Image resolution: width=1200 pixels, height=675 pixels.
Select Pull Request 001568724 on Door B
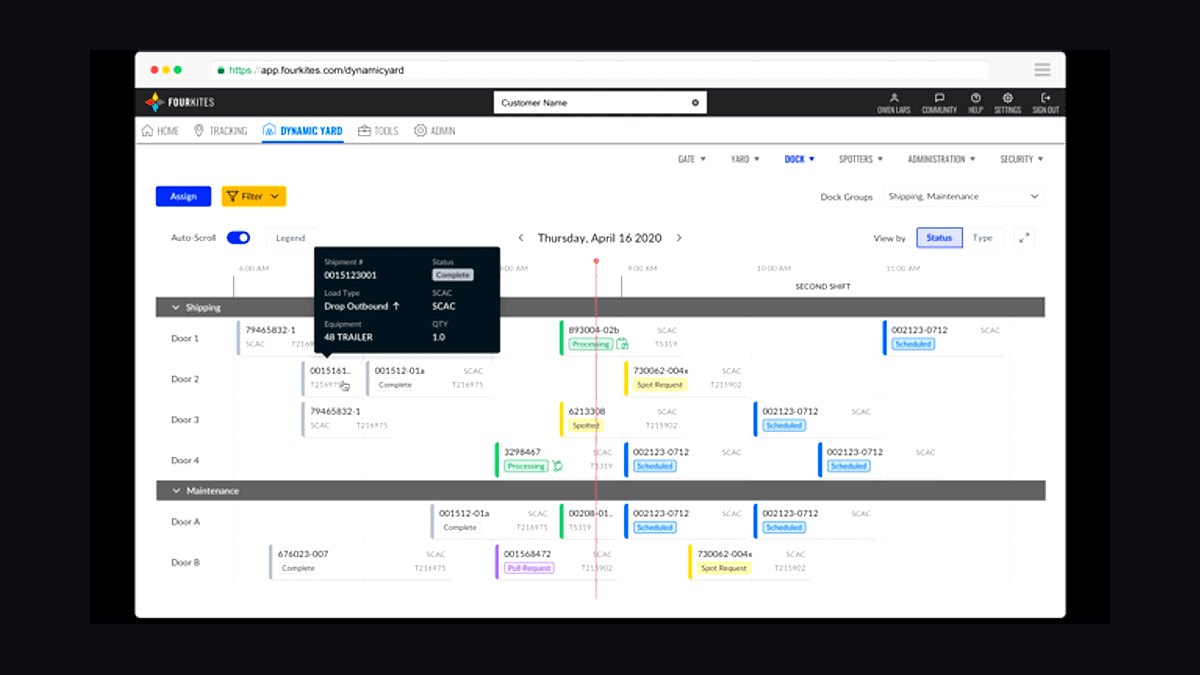pos(555,561)
